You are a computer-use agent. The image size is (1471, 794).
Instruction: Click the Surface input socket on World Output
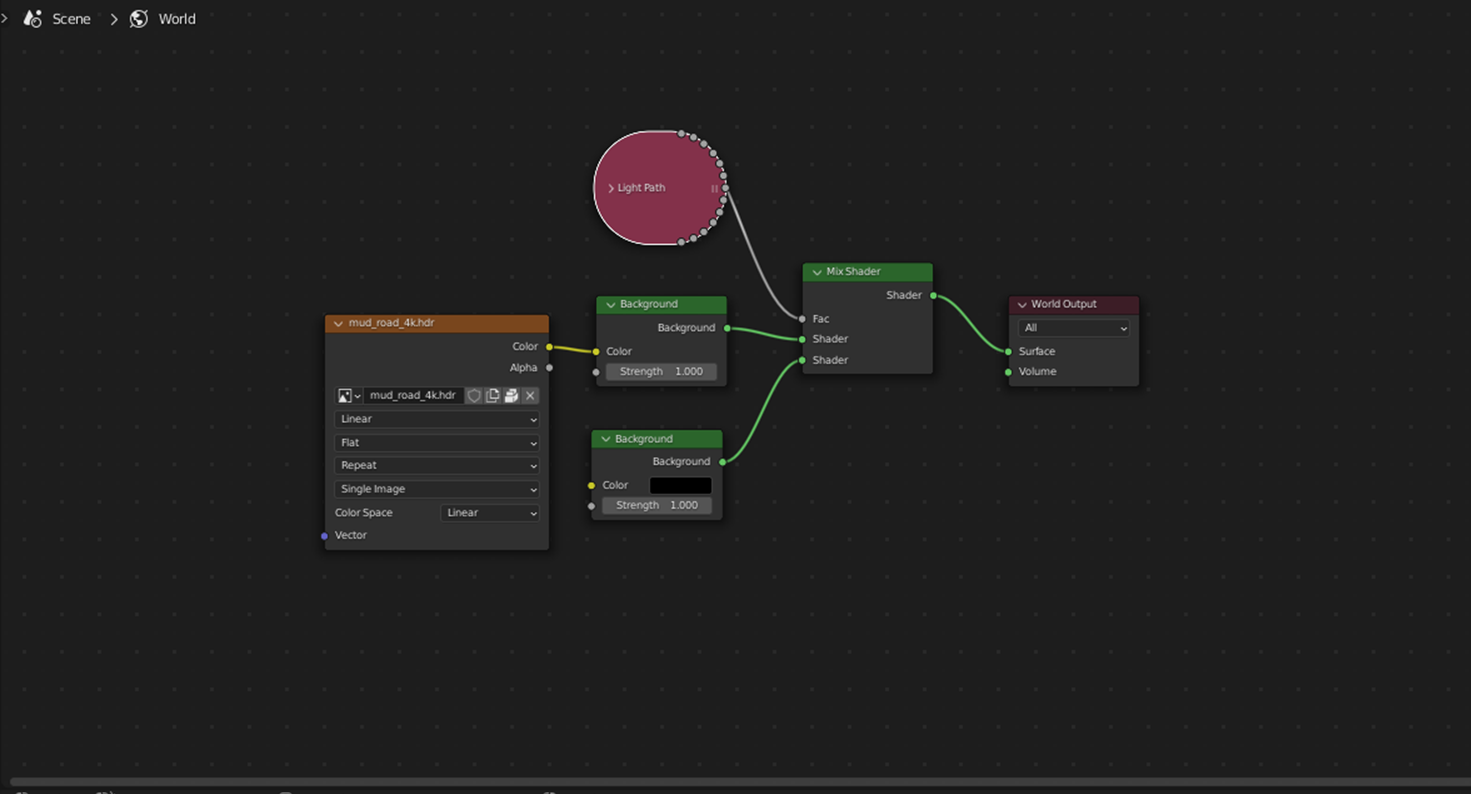[1008, 352]
